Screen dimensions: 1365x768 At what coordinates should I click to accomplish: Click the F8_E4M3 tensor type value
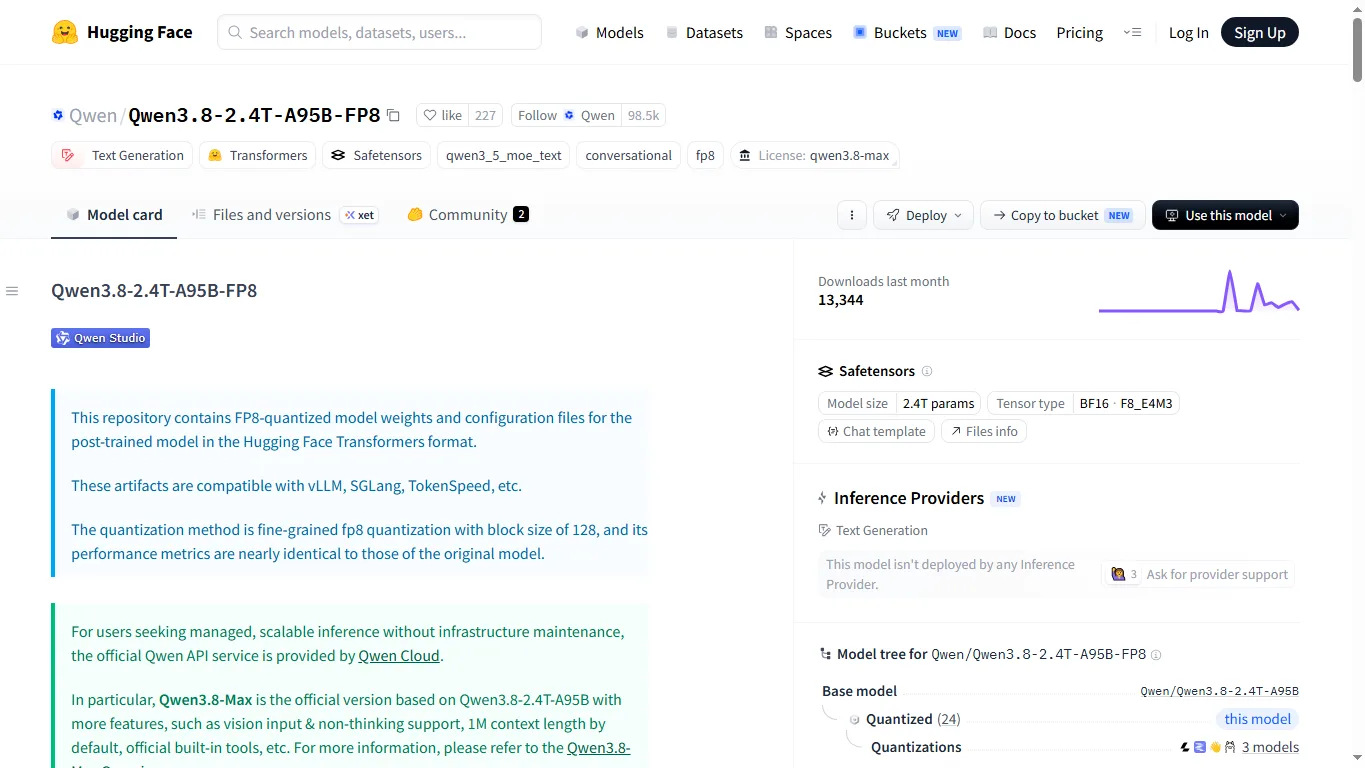point(1146,404)
